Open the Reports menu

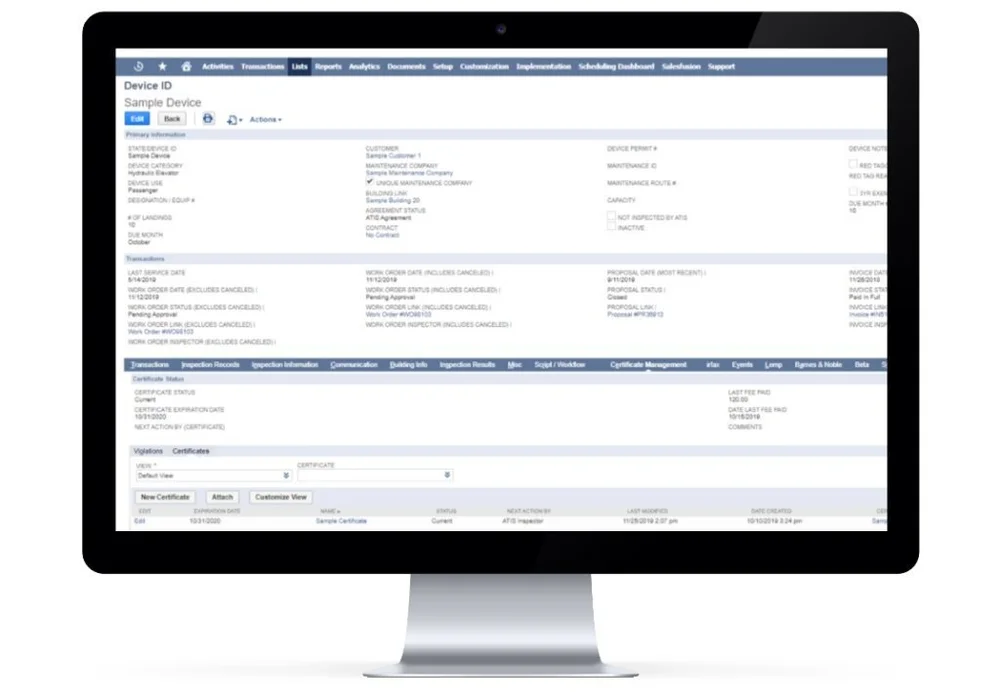point(328,67)
